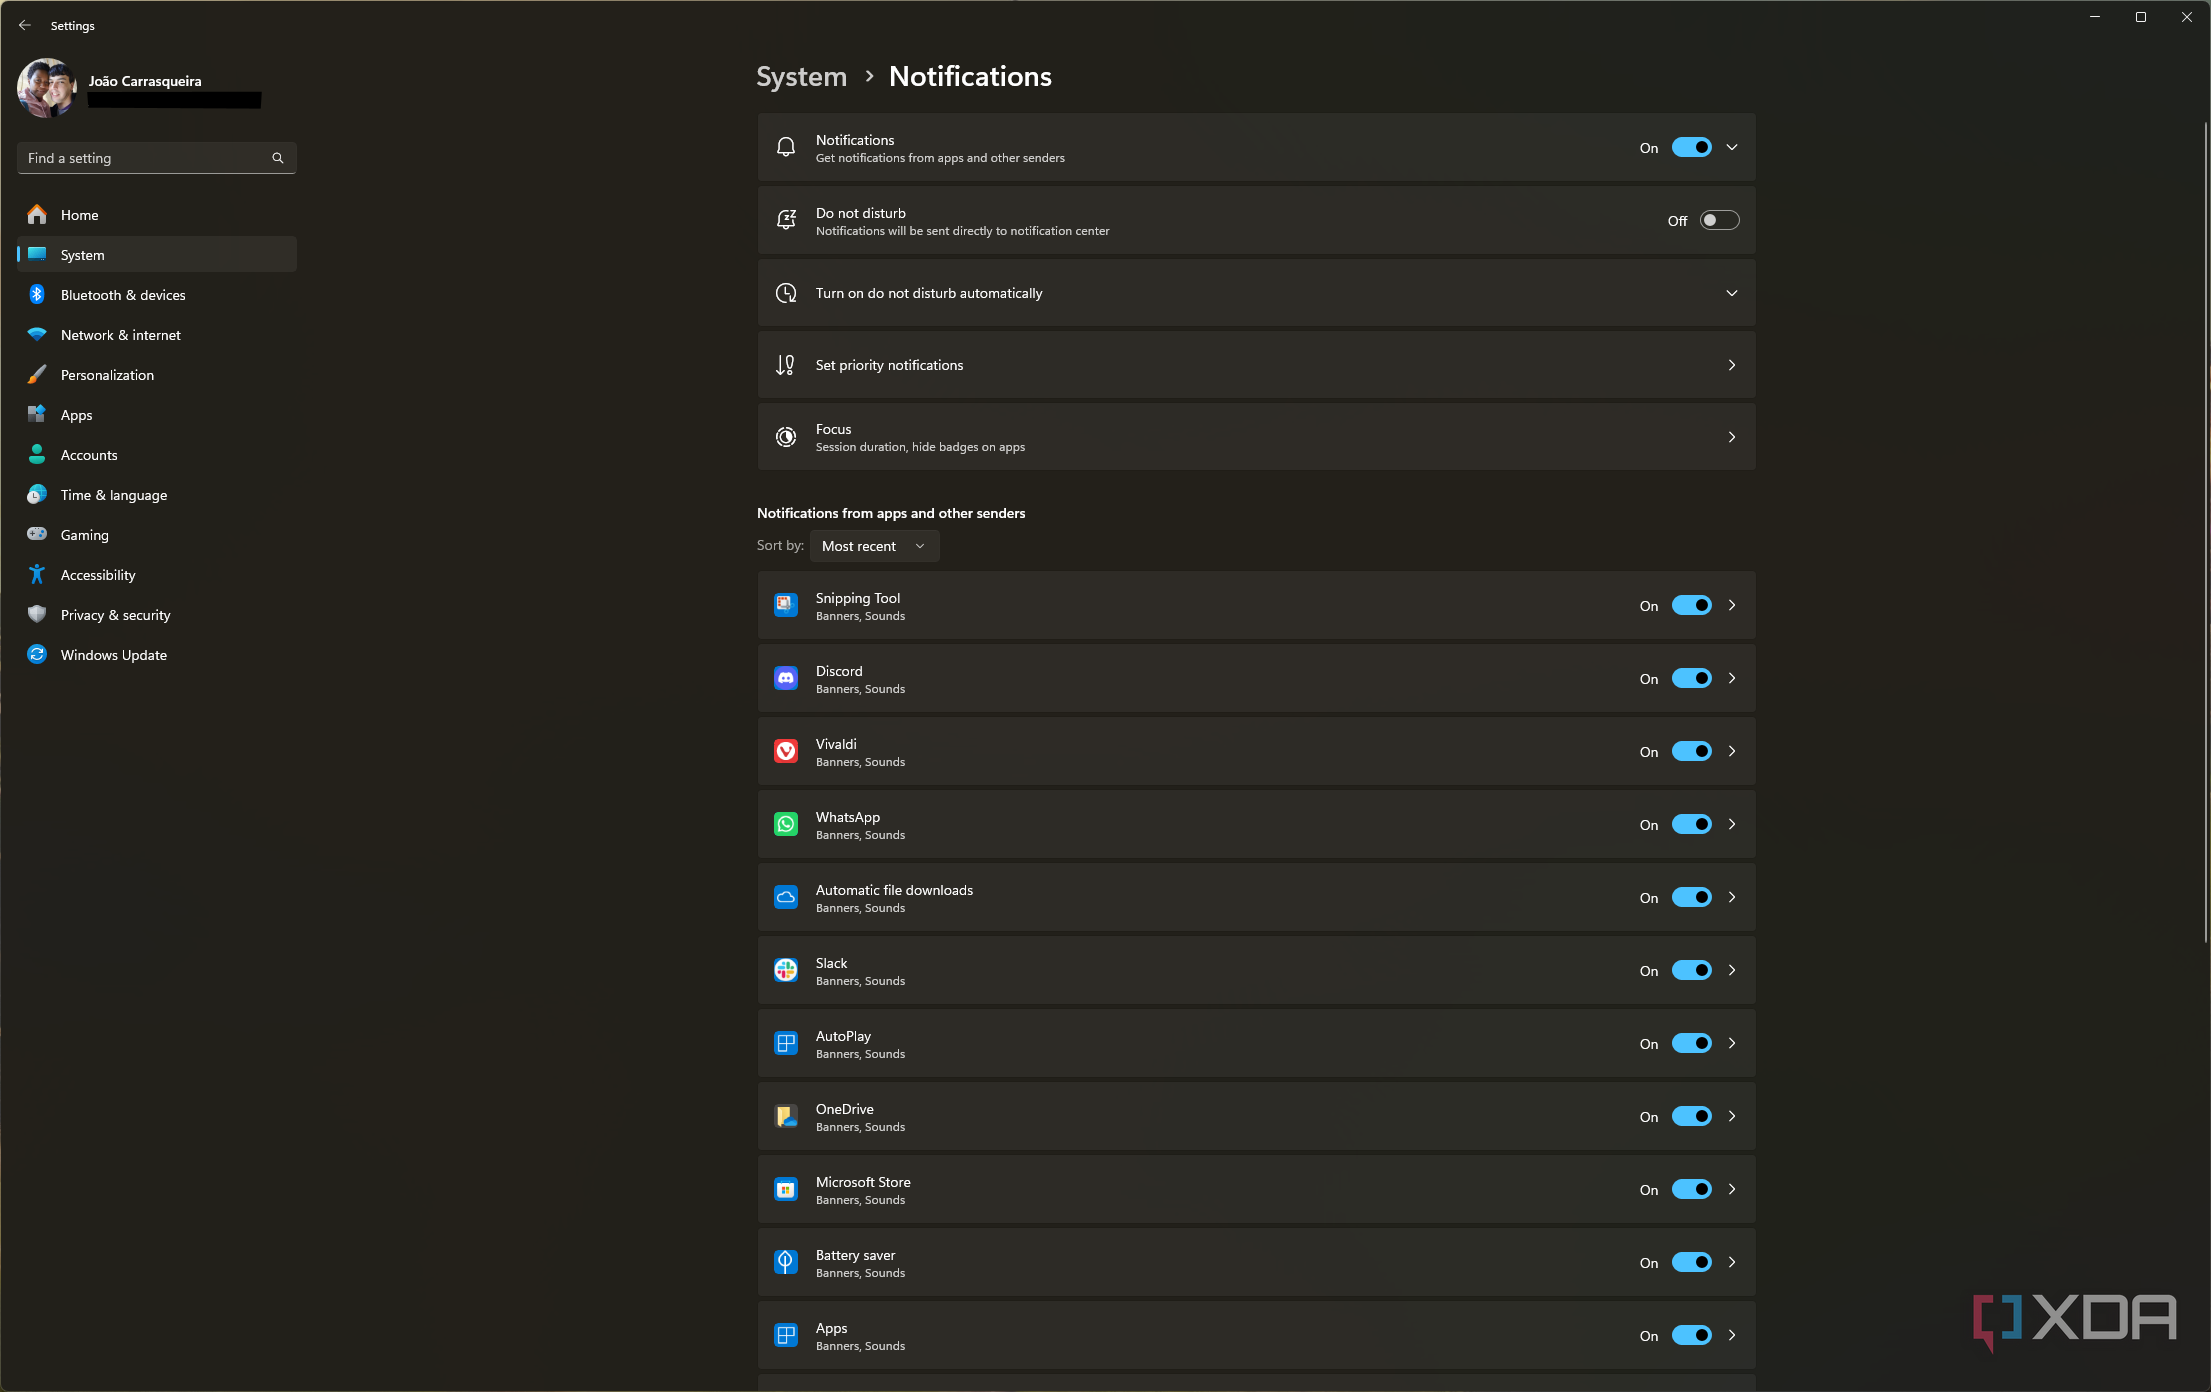Open Vivaldi notification details chevron
The width and height of the screenshot is (2211, 1392).
point(1732,751)
